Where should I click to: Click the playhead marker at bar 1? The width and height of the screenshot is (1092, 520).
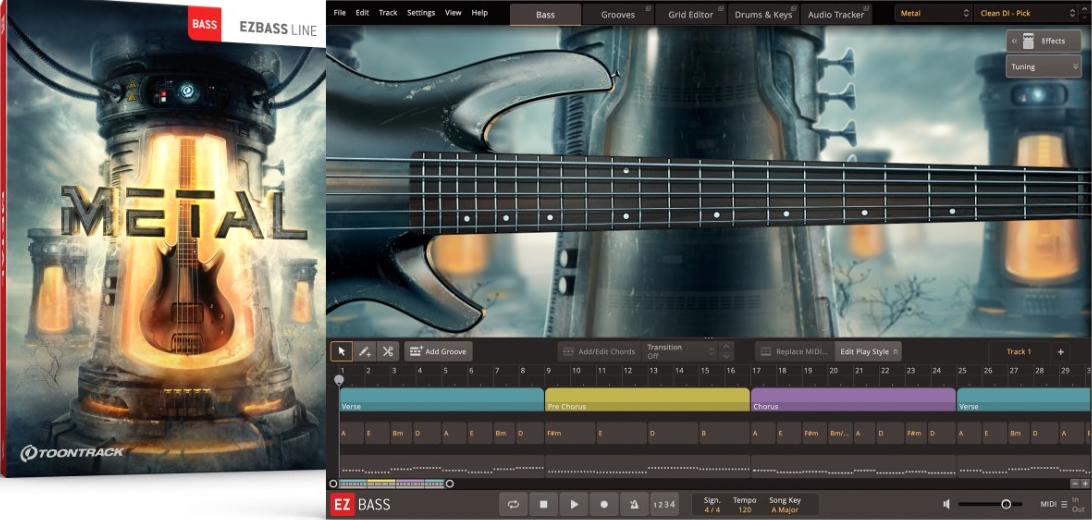[x=338, y=381]
